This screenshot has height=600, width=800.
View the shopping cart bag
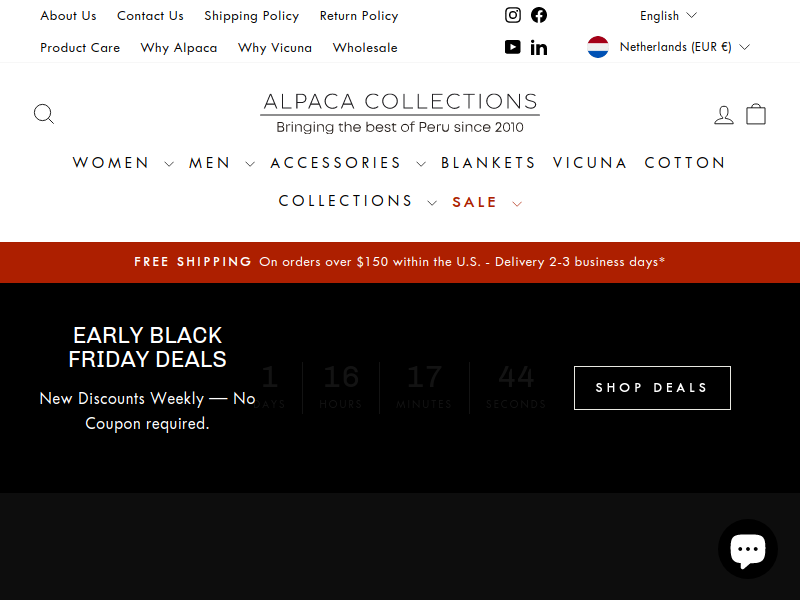(x=756, y=114)
